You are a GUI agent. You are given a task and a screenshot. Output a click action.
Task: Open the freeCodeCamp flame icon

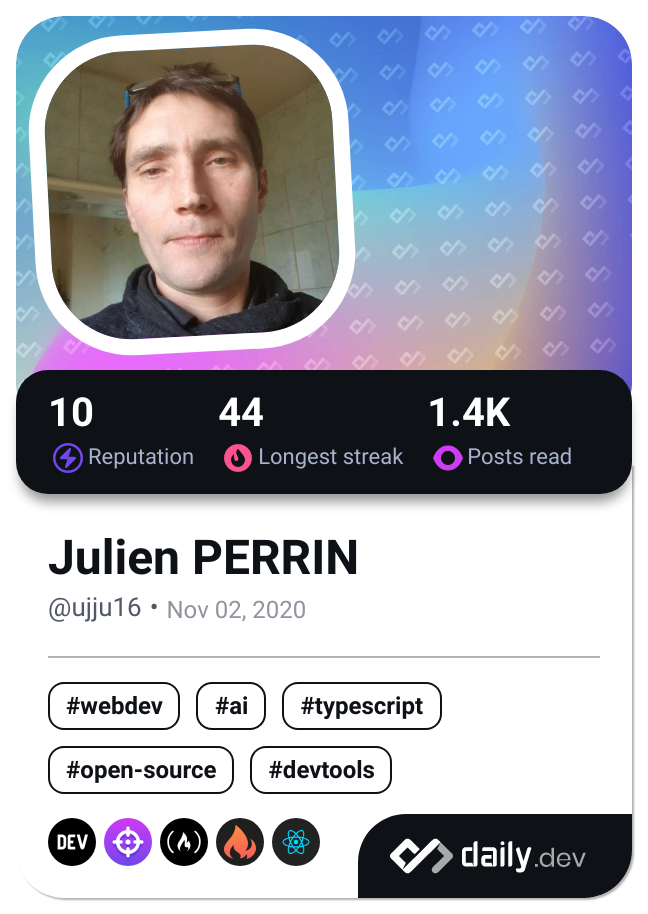[184, 842]
